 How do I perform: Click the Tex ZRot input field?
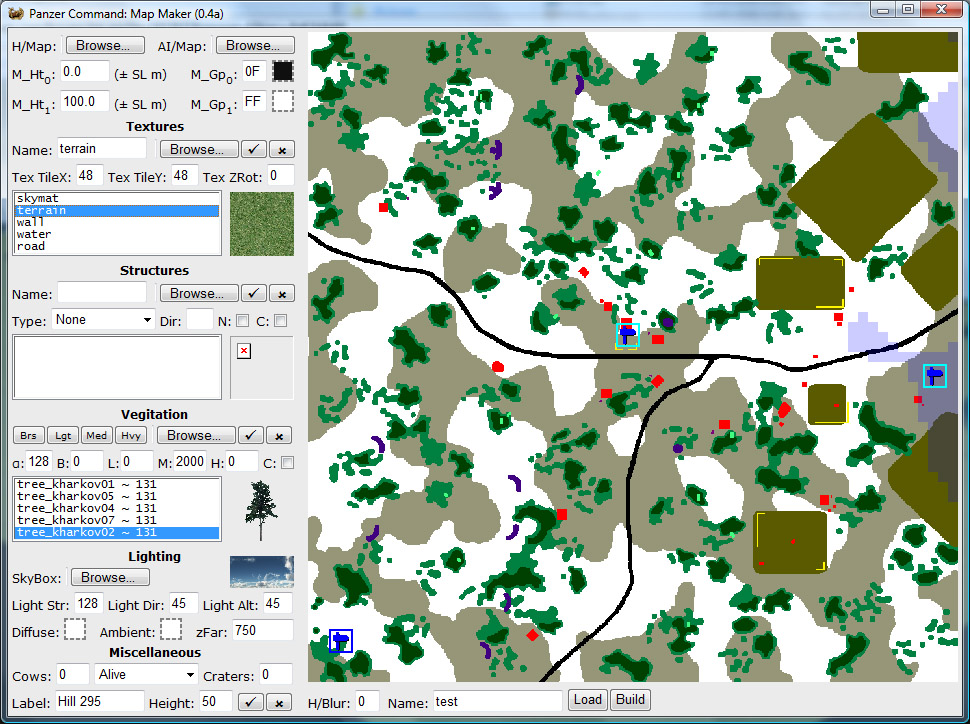coord(281,176)
